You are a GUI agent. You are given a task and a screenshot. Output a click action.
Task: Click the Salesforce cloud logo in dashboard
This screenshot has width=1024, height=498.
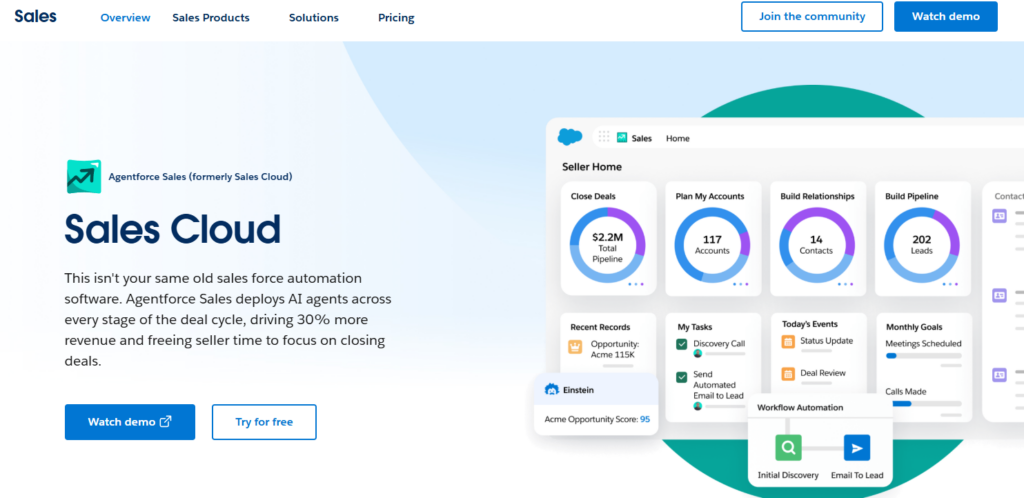[x=569, y=137]
